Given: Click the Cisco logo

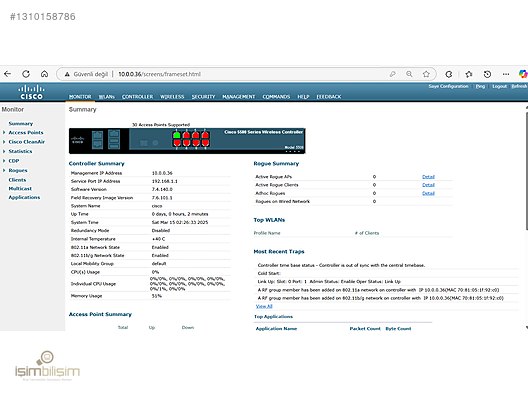Looking at the screenshot, I should (x=31, y=92).
